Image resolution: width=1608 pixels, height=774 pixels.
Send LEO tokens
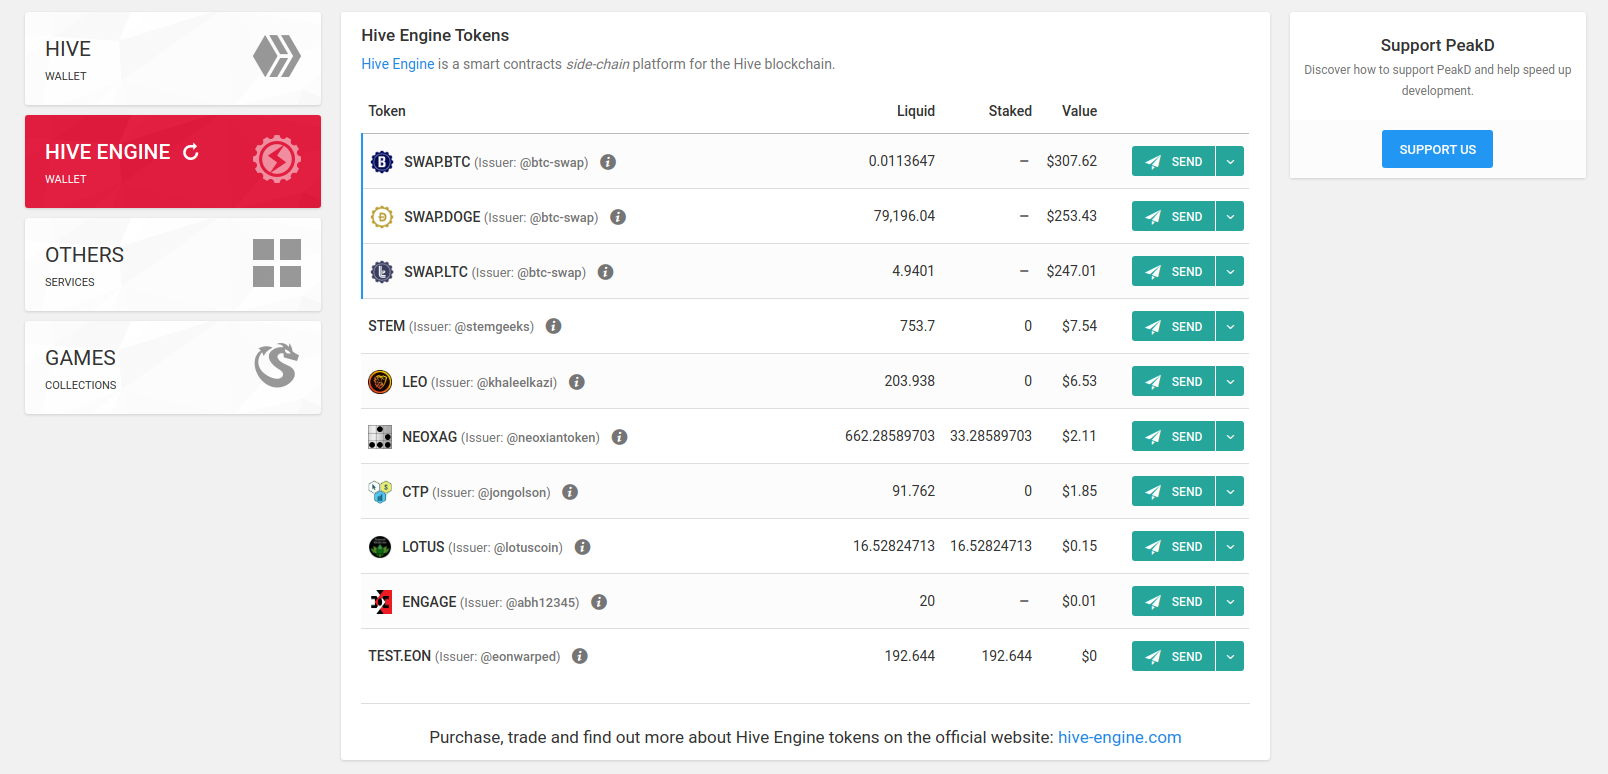[x=1173, y=381]
